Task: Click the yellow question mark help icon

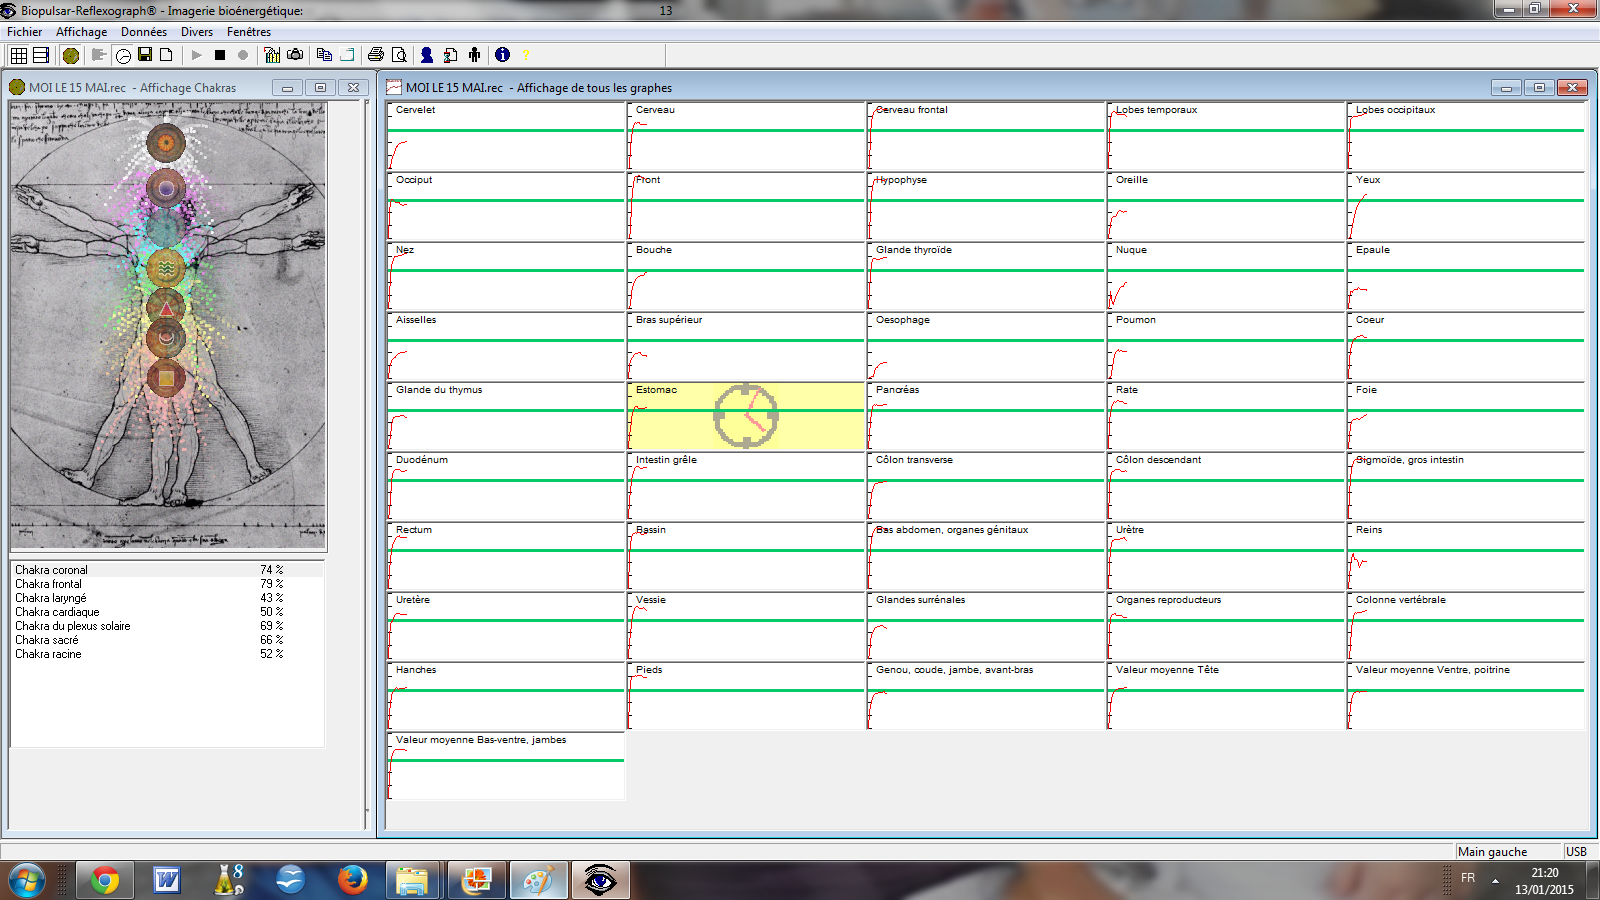Action: point(526,55)
